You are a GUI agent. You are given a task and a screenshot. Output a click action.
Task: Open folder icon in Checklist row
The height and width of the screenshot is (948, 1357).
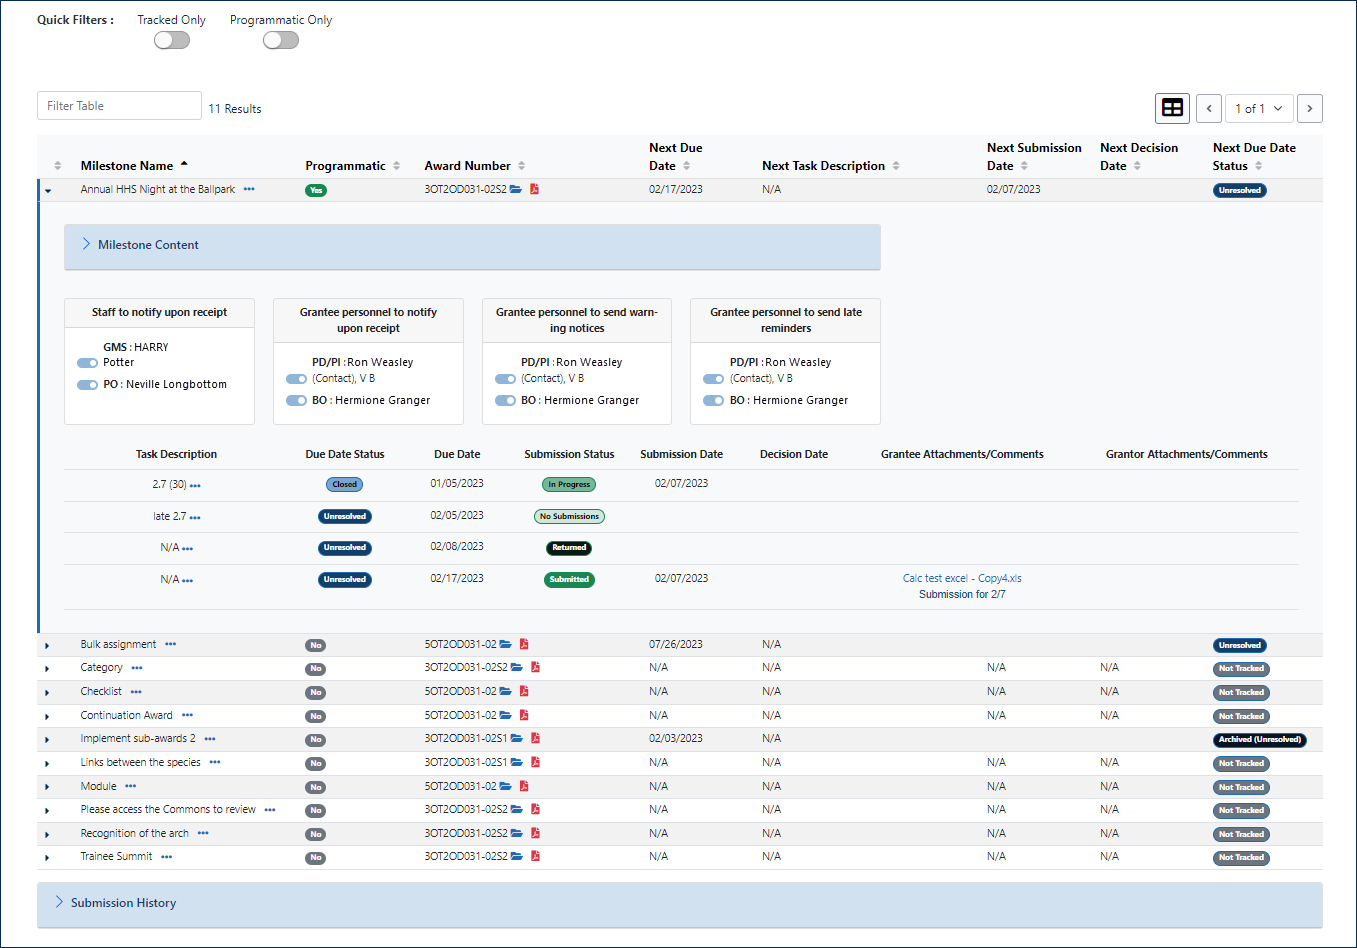pyautogui.click(x=506, y=691)
